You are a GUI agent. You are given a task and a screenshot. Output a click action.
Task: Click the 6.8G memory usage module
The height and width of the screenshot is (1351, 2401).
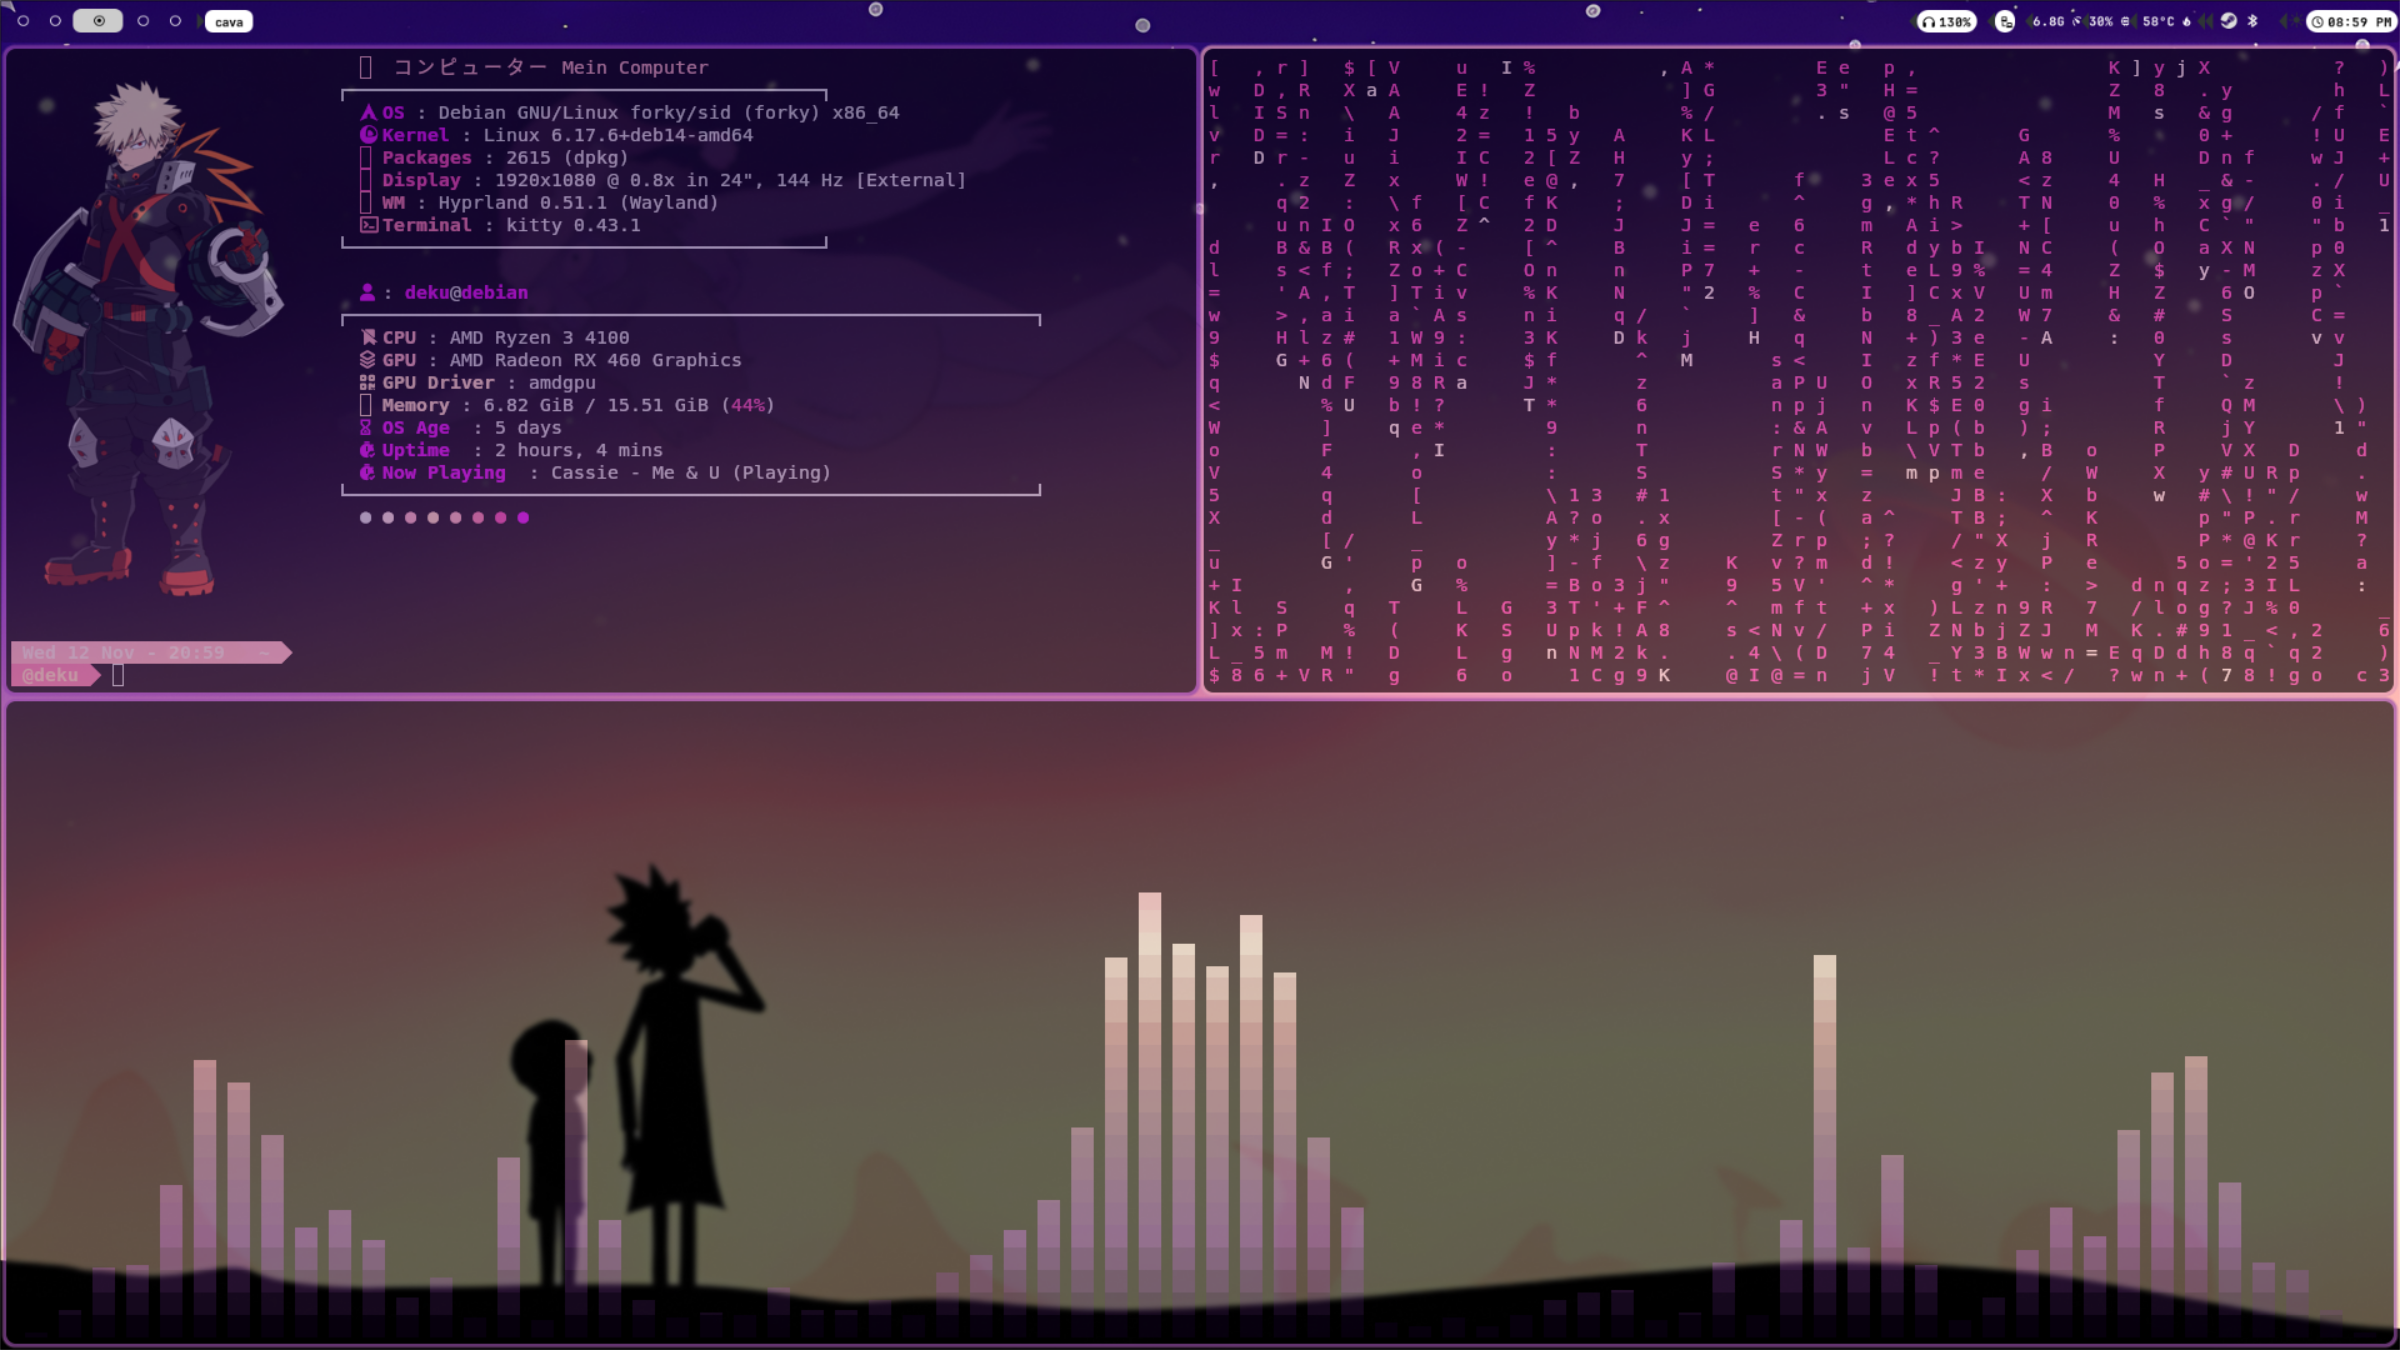pyautogui.click(x=2055, y=21)
